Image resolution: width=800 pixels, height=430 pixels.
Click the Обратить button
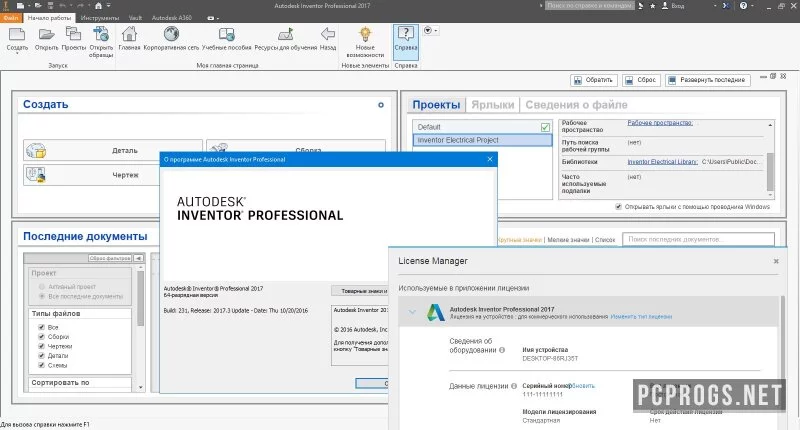(593, 80)
